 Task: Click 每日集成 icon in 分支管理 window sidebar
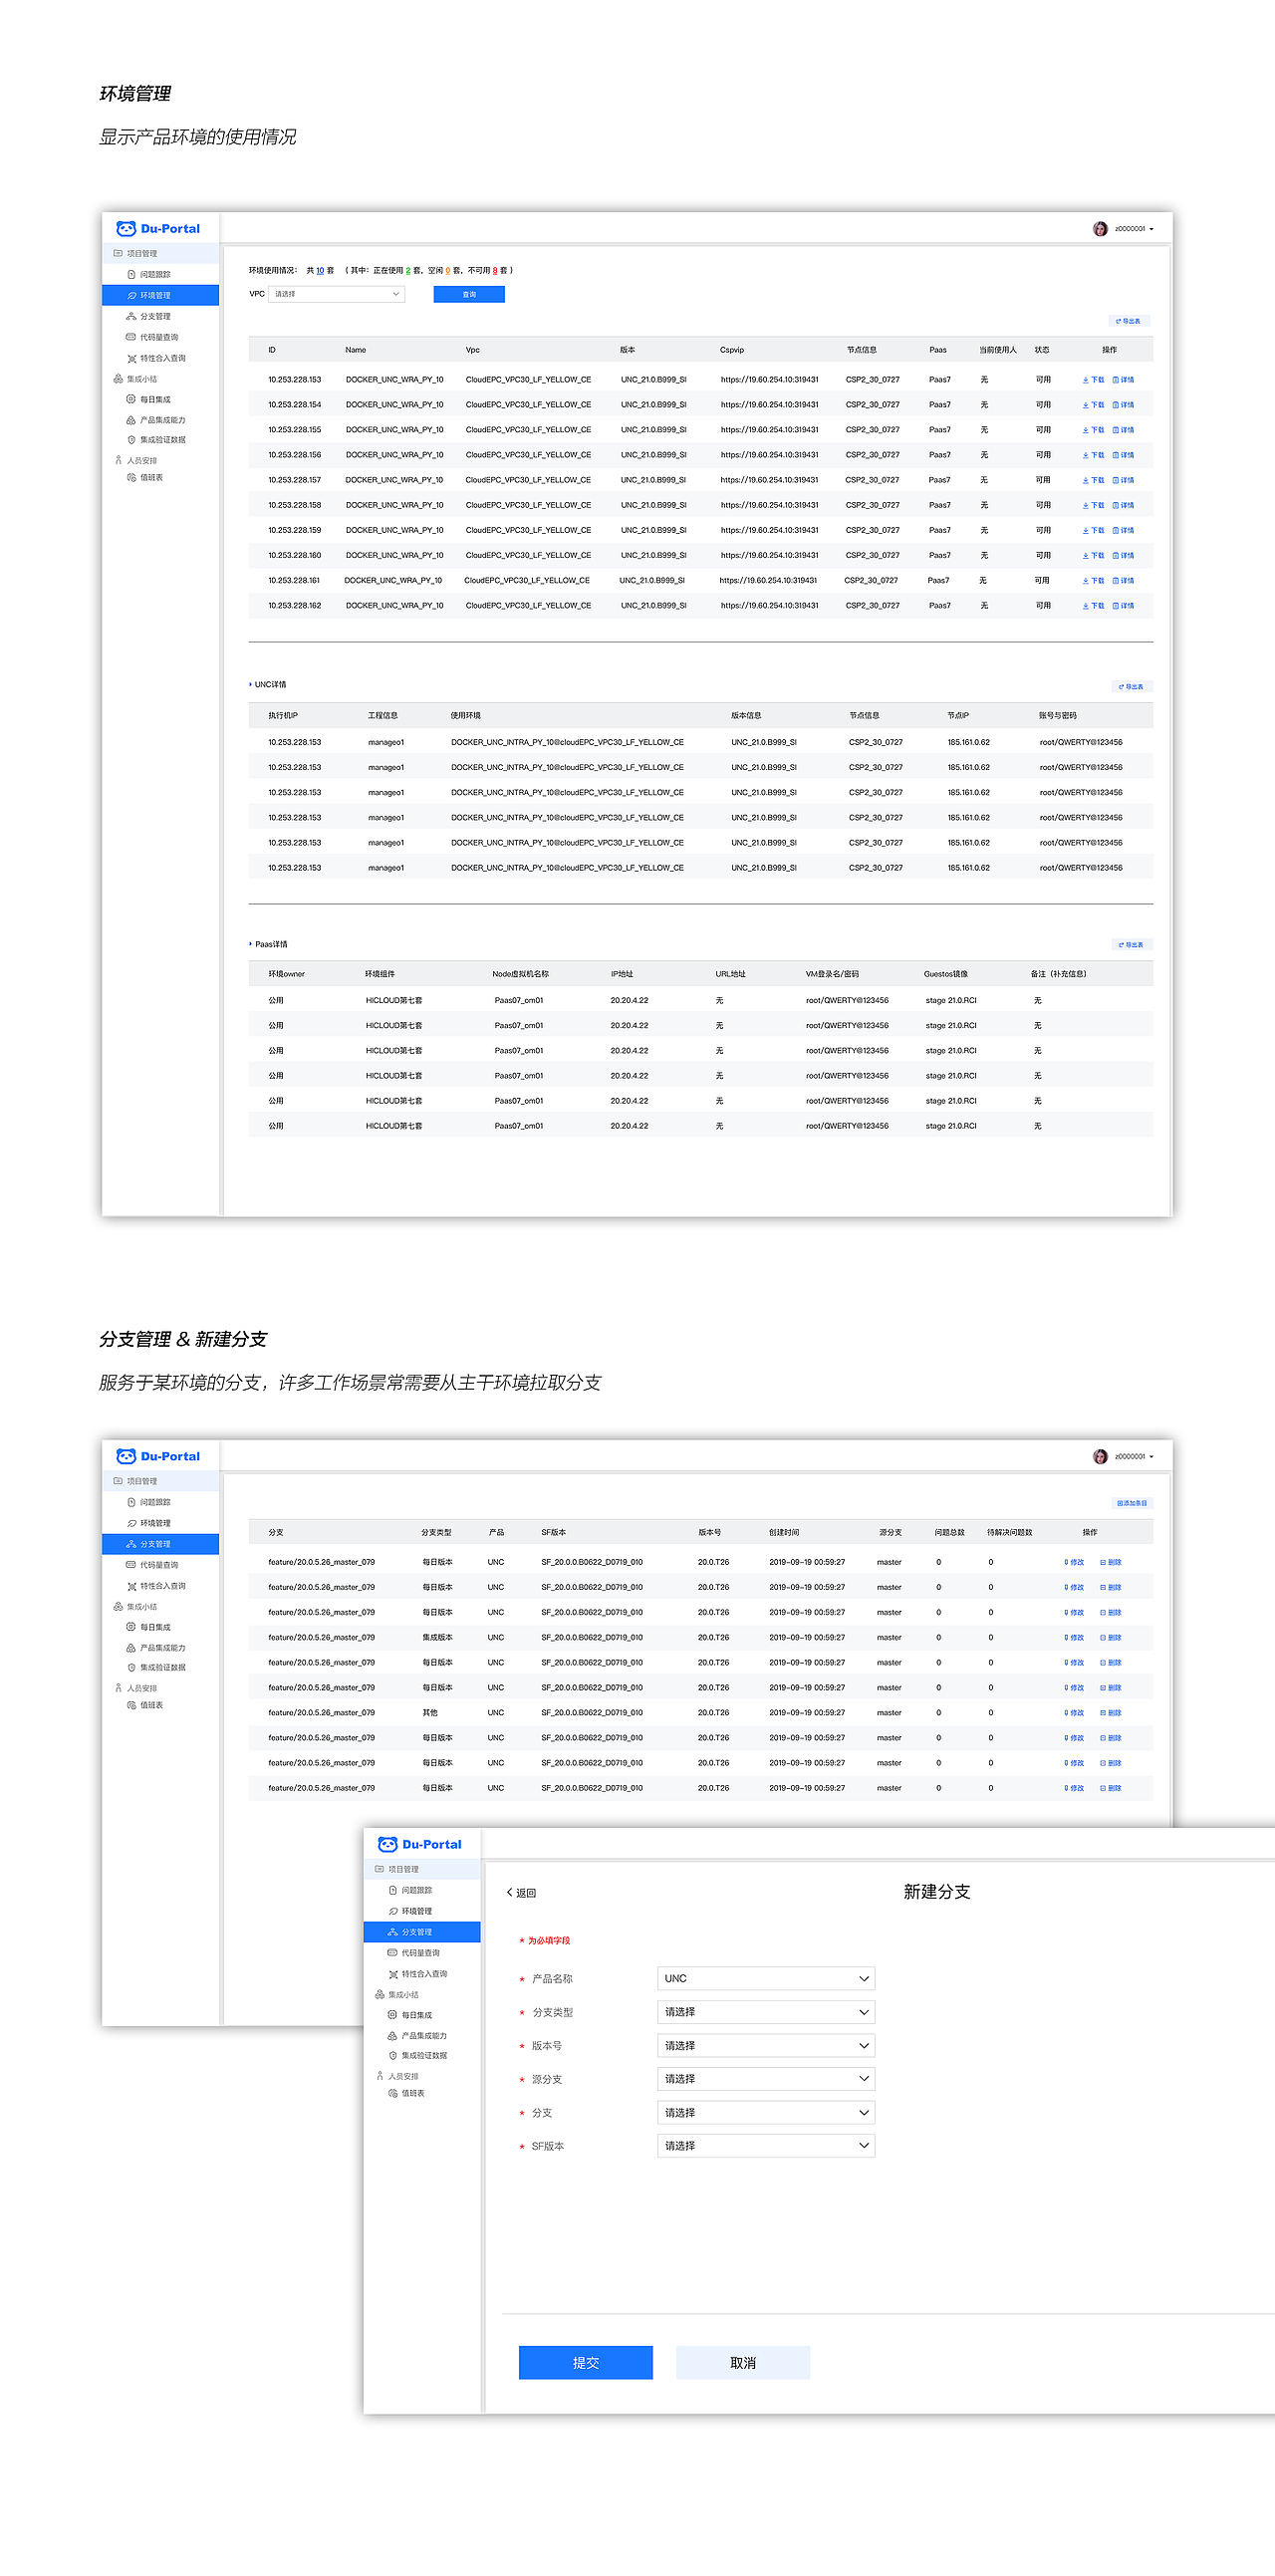tap(131, 1627)
